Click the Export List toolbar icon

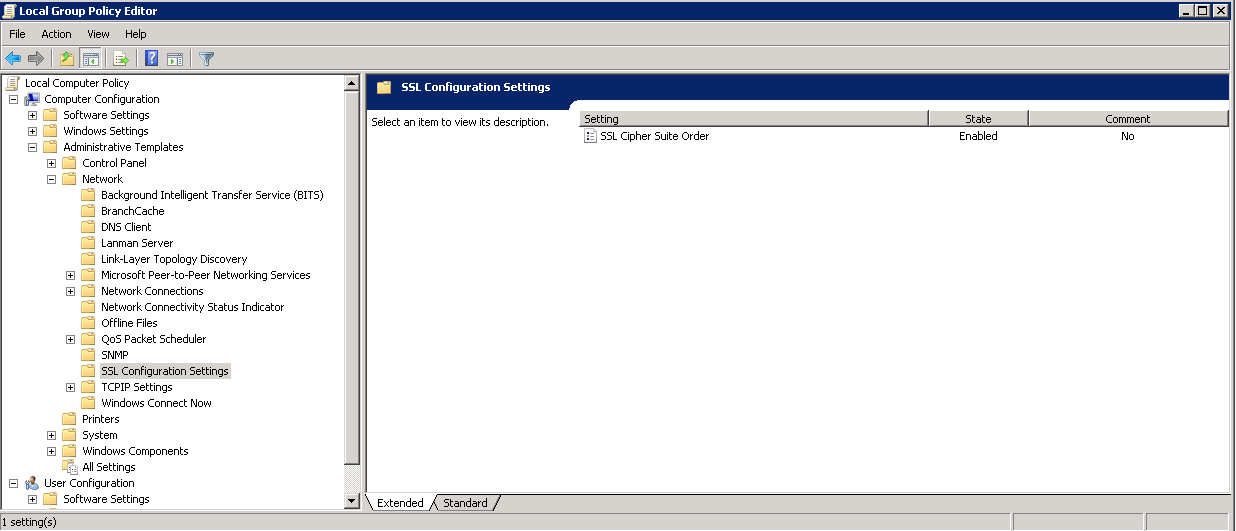pyautogui.click(x=121, y=59)
